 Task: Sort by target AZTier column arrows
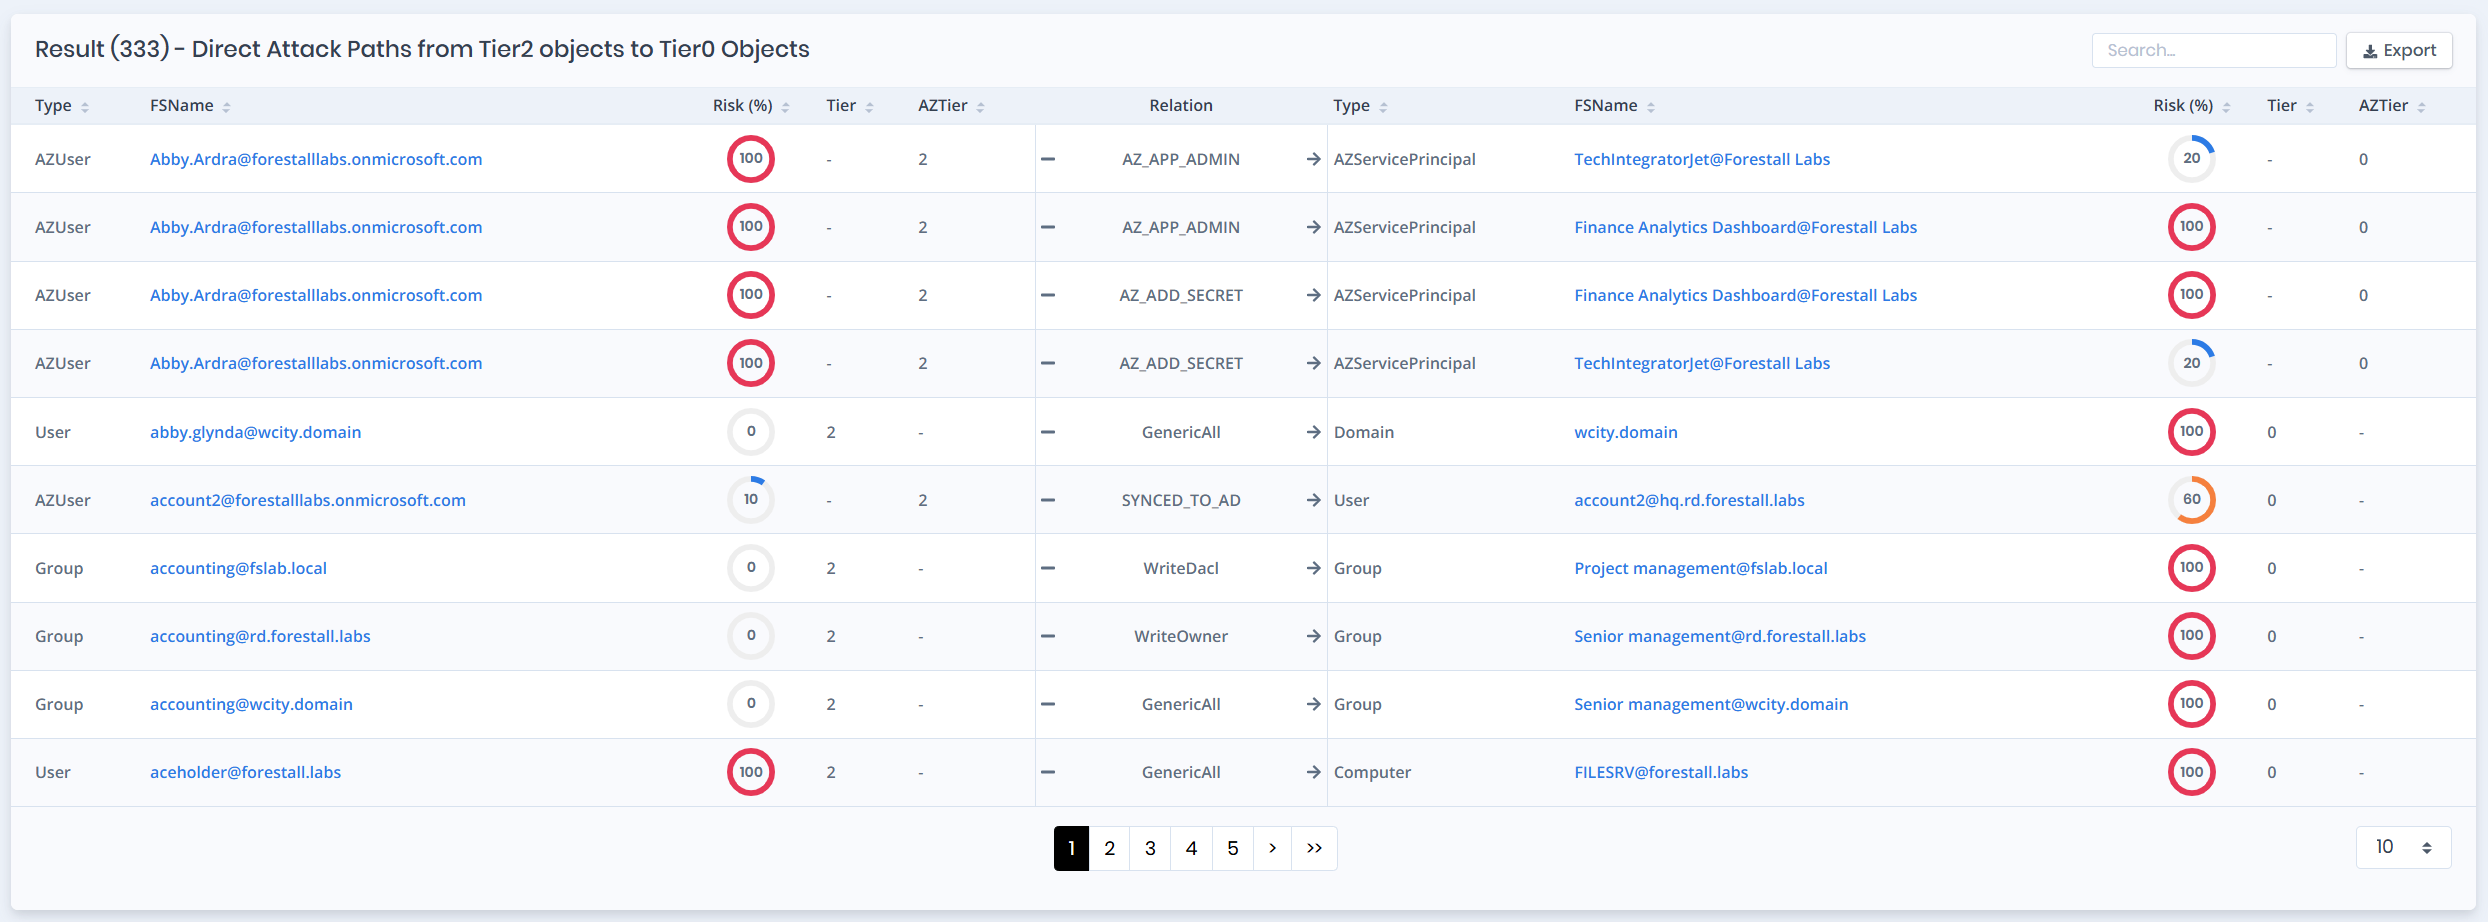pos(2422,107)
